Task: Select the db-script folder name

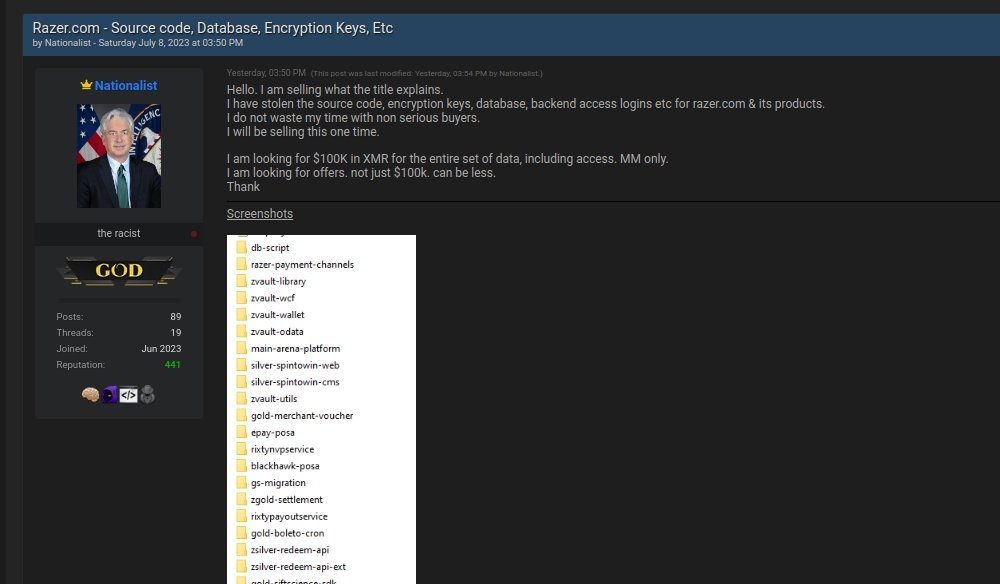Action: [270, 247]
